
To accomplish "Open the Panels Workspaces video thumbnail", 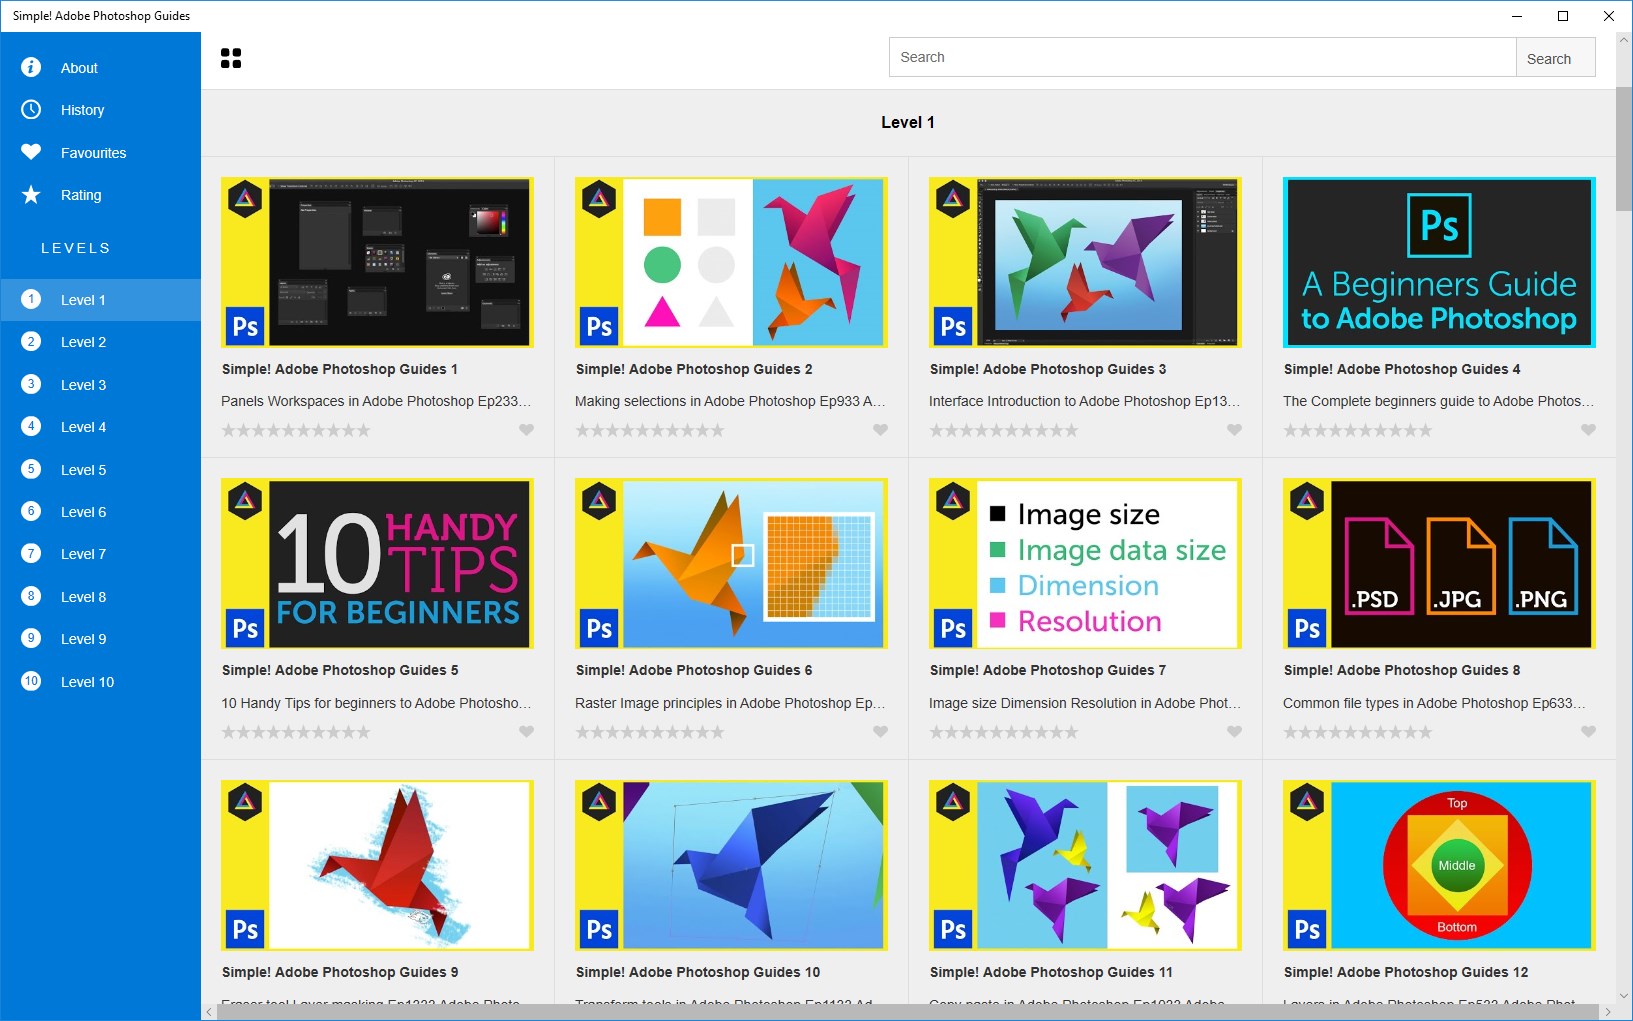I will click(x=377, y=262).
